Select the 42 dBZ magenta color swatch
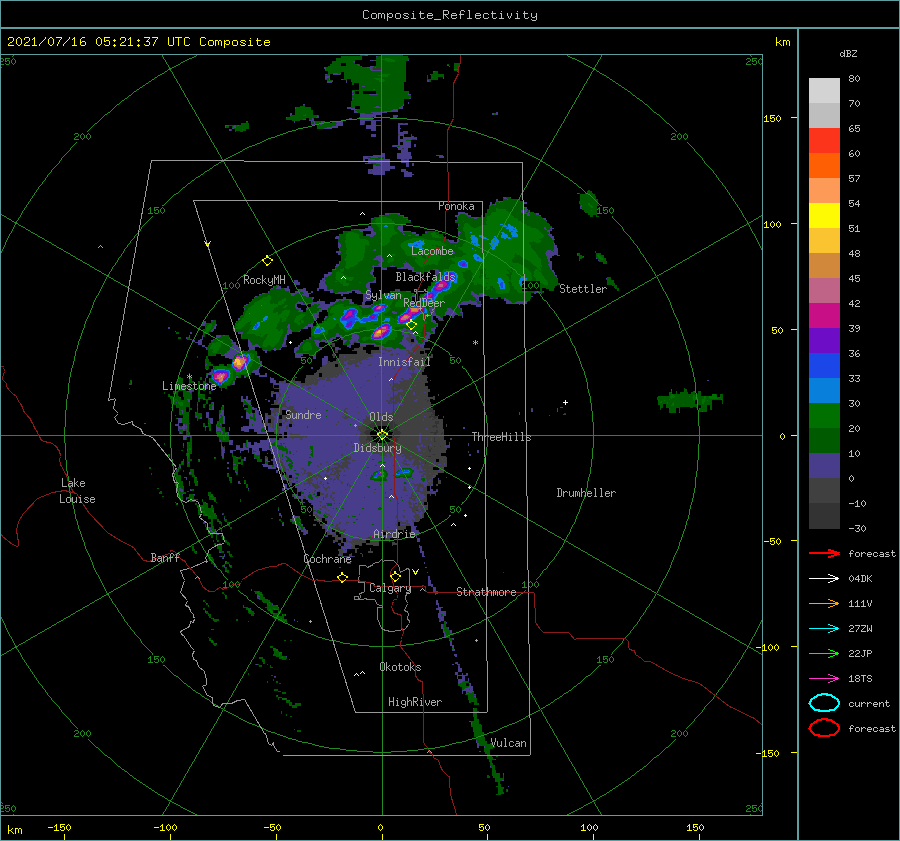 824,316
